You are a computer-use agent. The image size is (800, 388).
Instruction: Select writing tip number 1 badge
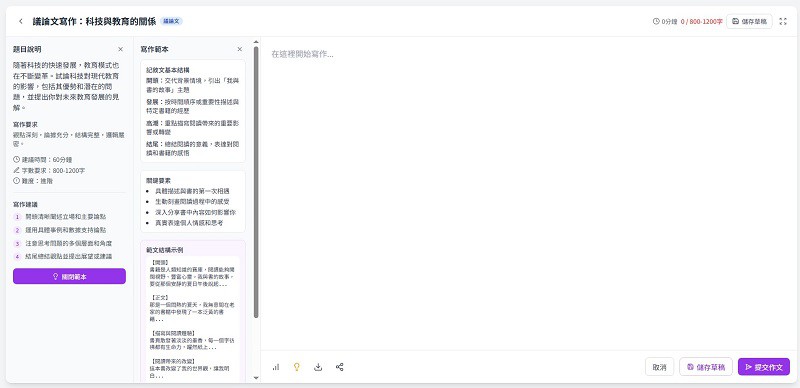17,217
